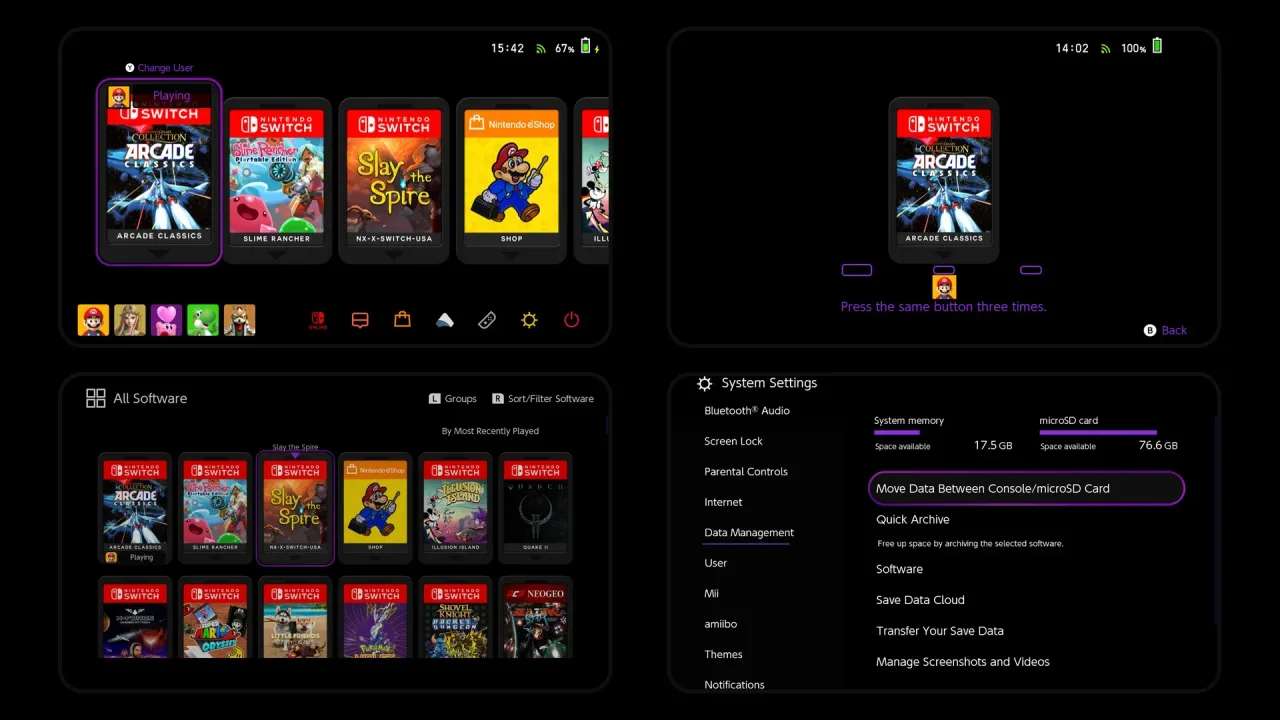Launch Slime Rancher from the Home game row
Image resolution: width=1280 pixels, height=720 pixels.
(x=277, y=180)
